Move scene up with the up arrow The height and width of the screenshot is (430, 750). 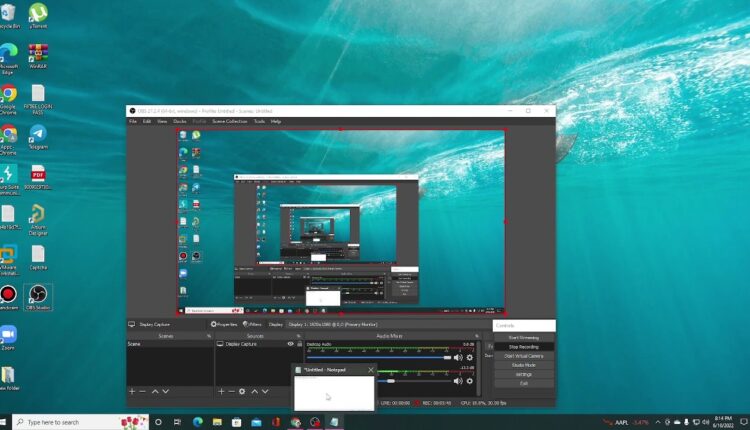pos(155,391)
